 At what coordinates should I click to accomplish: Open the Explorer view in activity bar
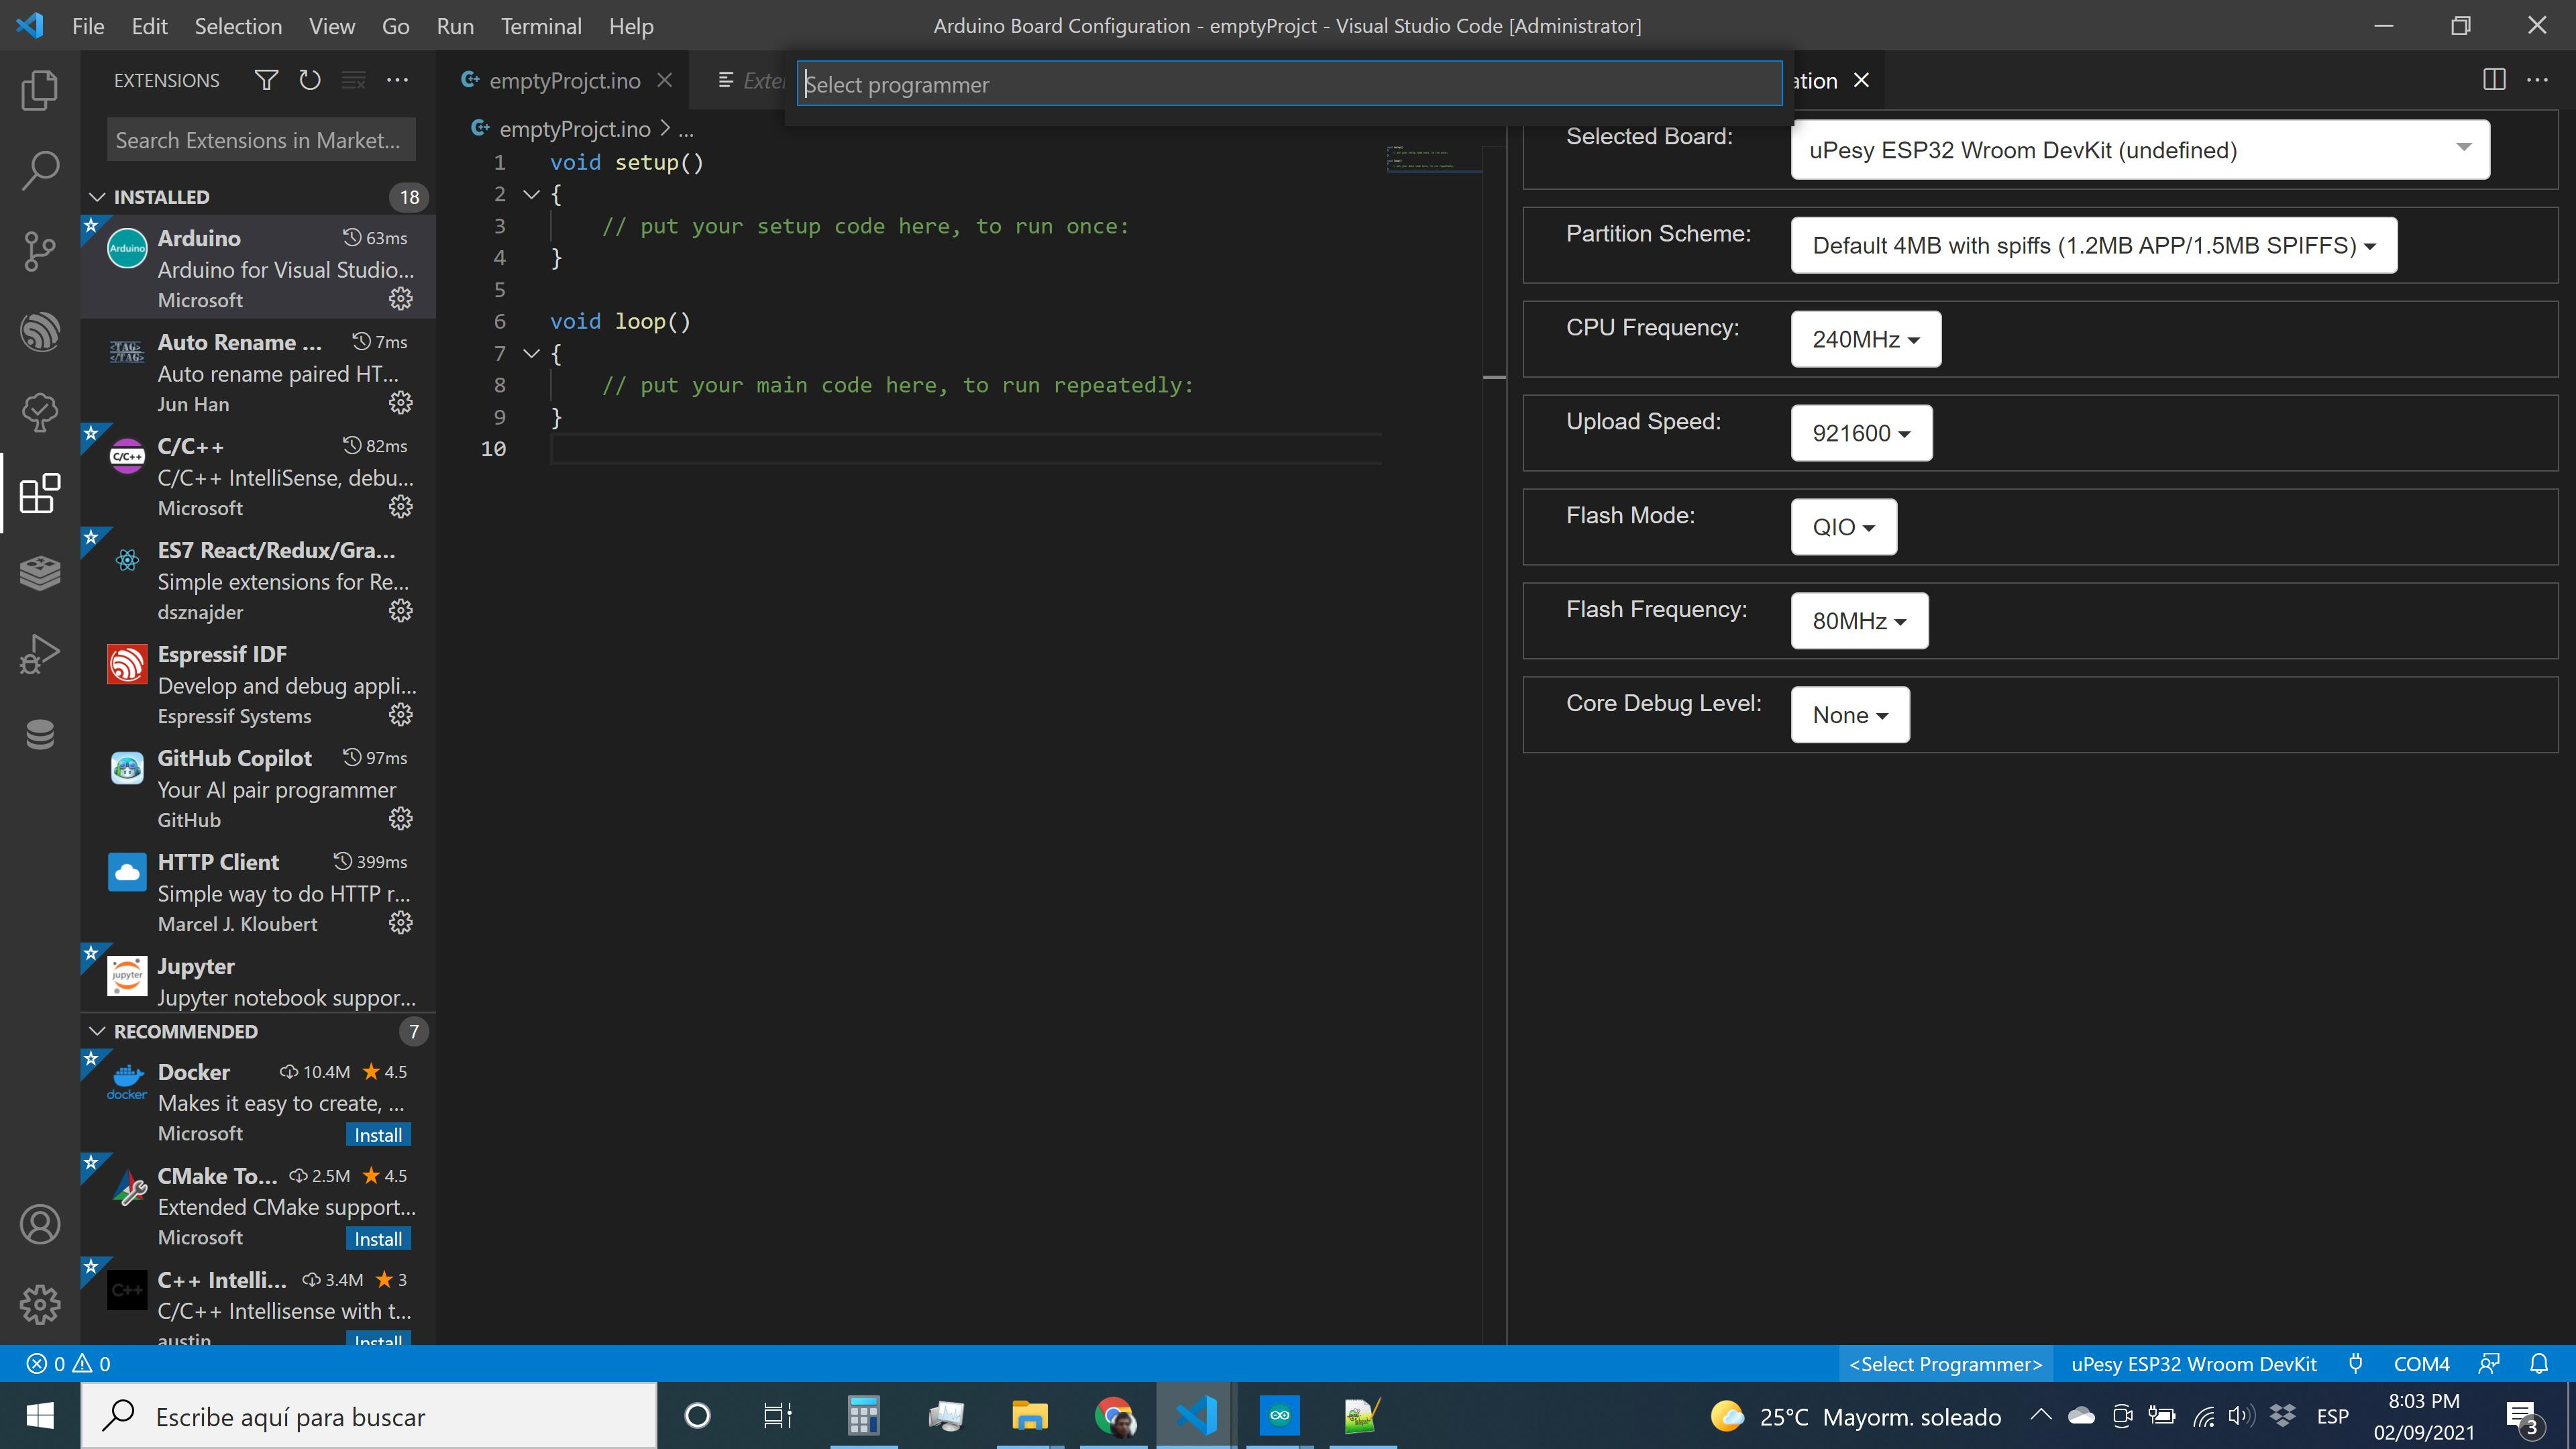[x=40, y=90]
